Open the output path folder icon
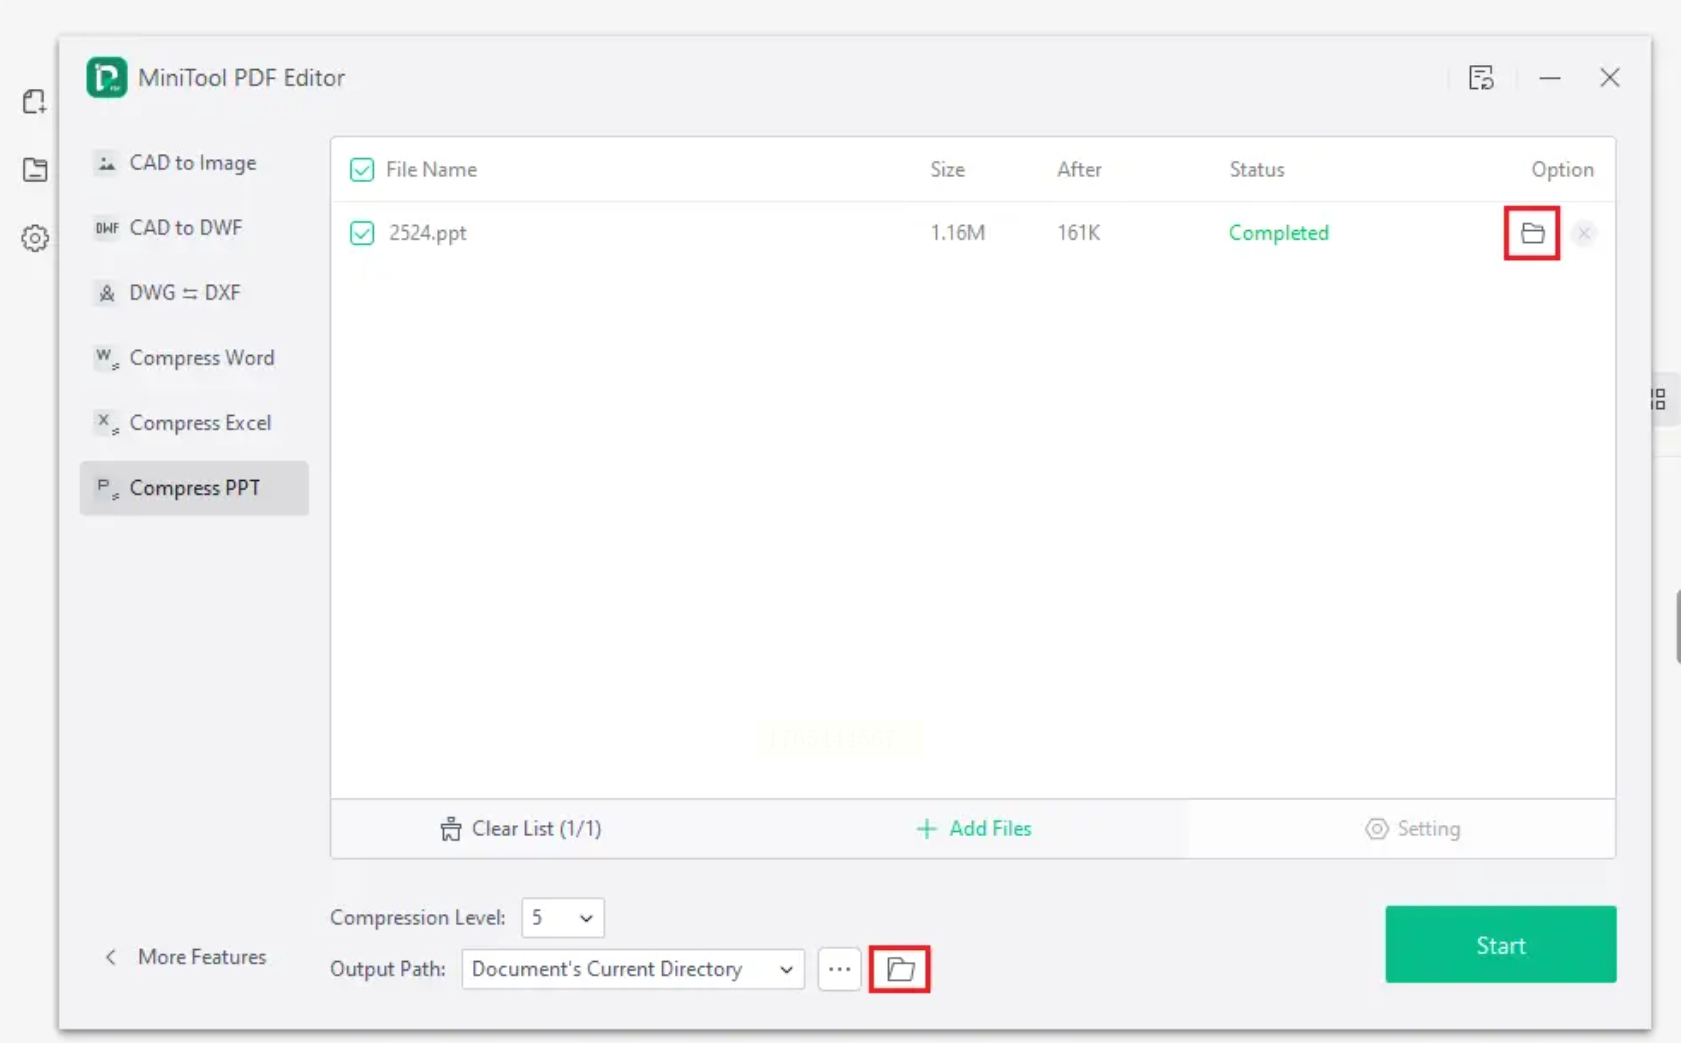 (x=900, y=969)
